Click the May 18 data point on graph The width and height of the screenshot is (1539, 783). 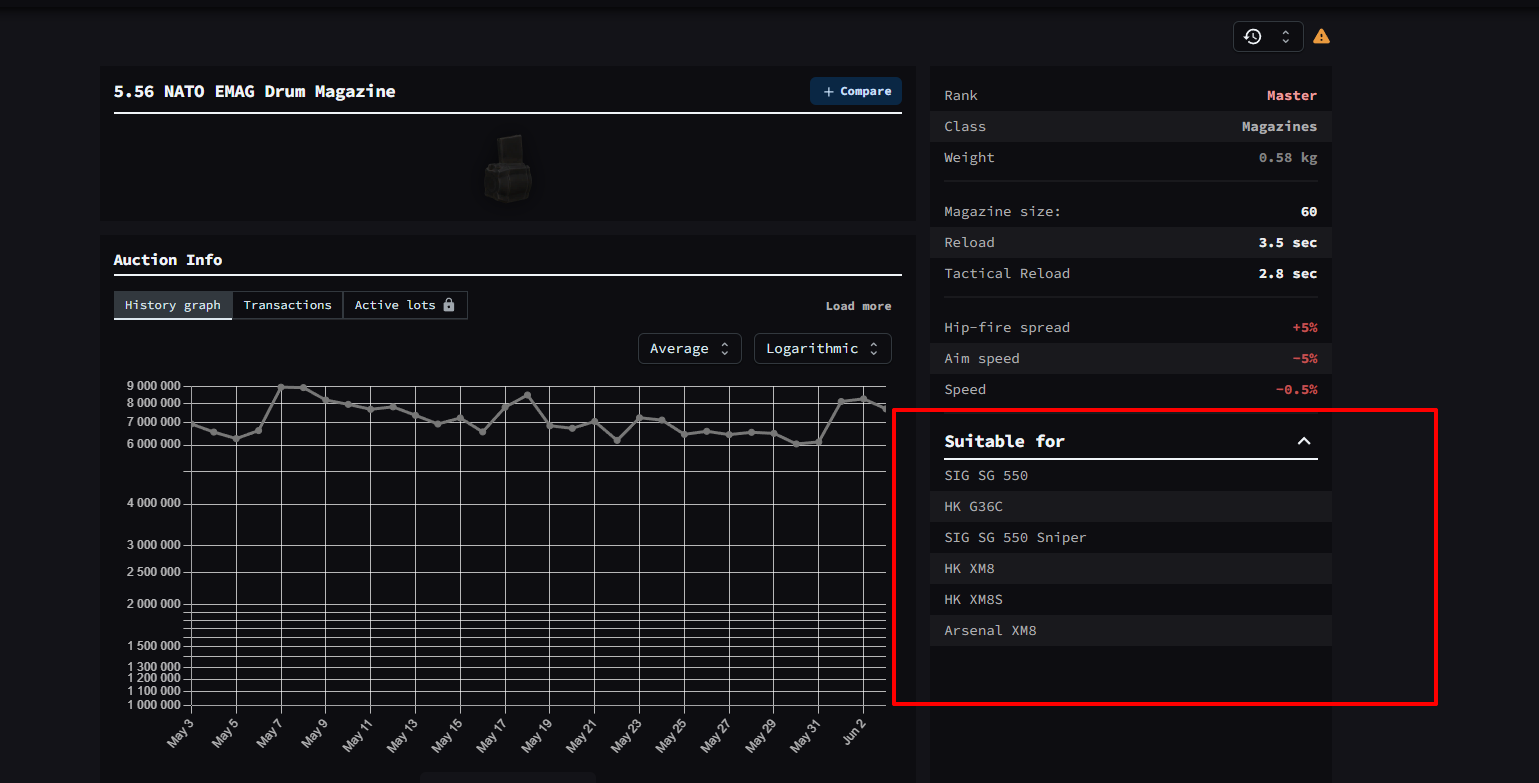pyautogui.click(x=528, y=395)
